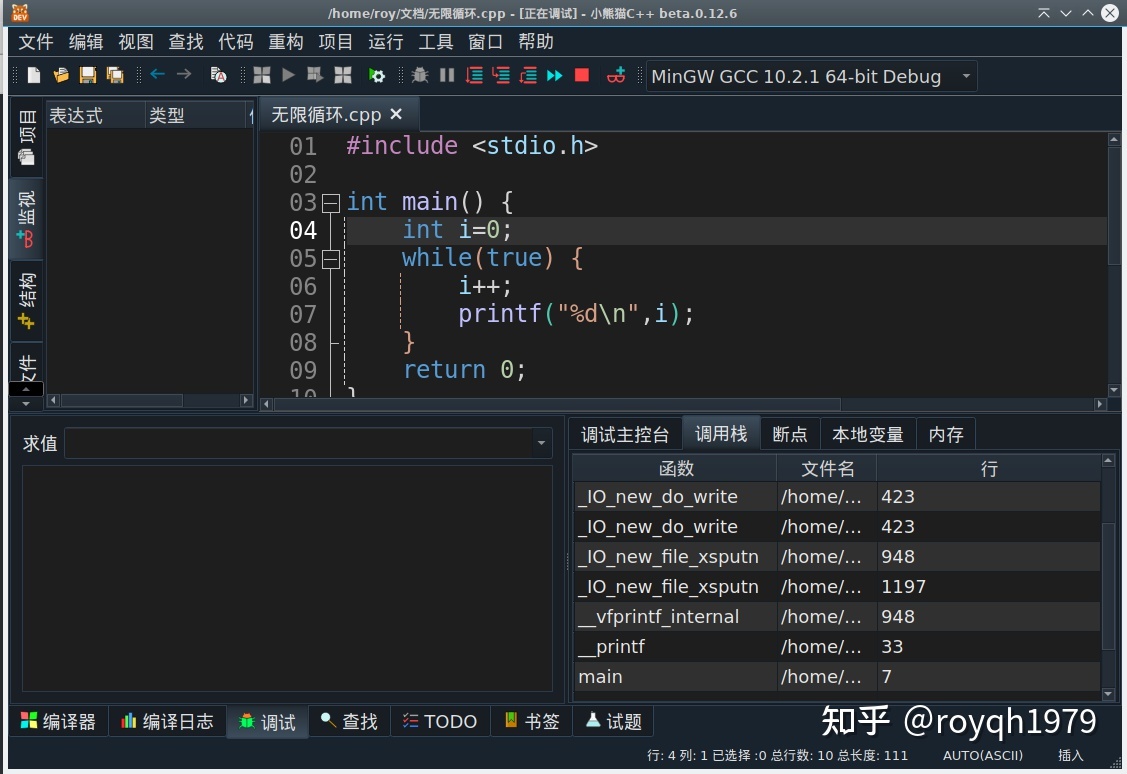Switch to 监视 side panel tab
This screenshot has height=774, width=1127.
click(27, 219)
